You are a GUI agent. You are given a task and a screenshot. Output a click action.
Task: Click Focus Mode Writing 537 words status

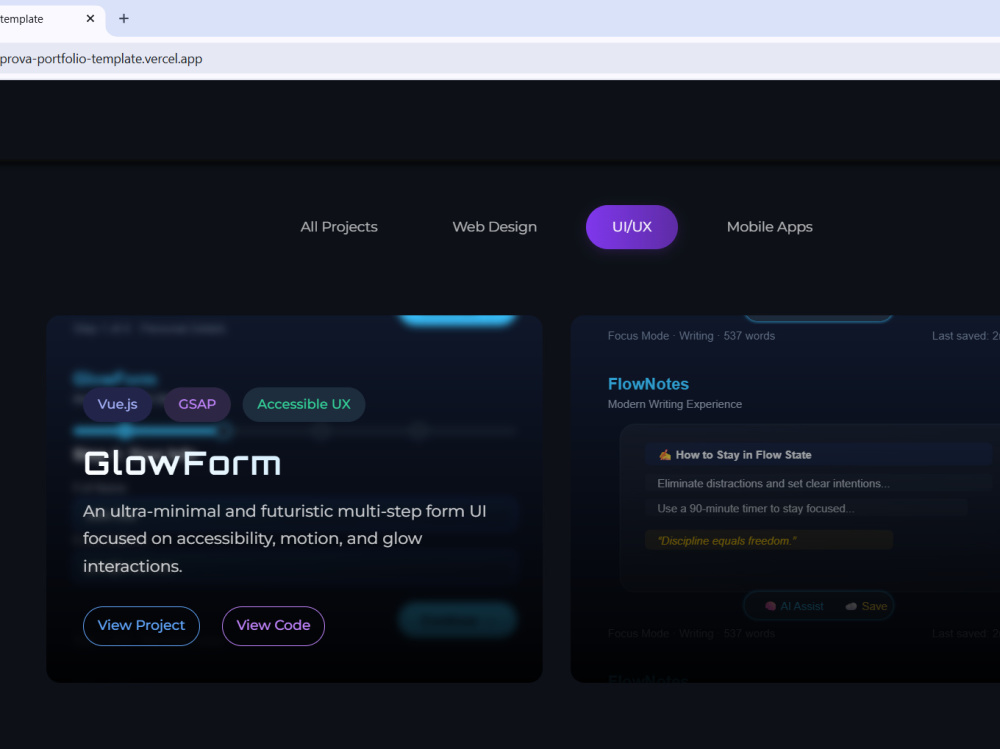(x=691, y=336)
